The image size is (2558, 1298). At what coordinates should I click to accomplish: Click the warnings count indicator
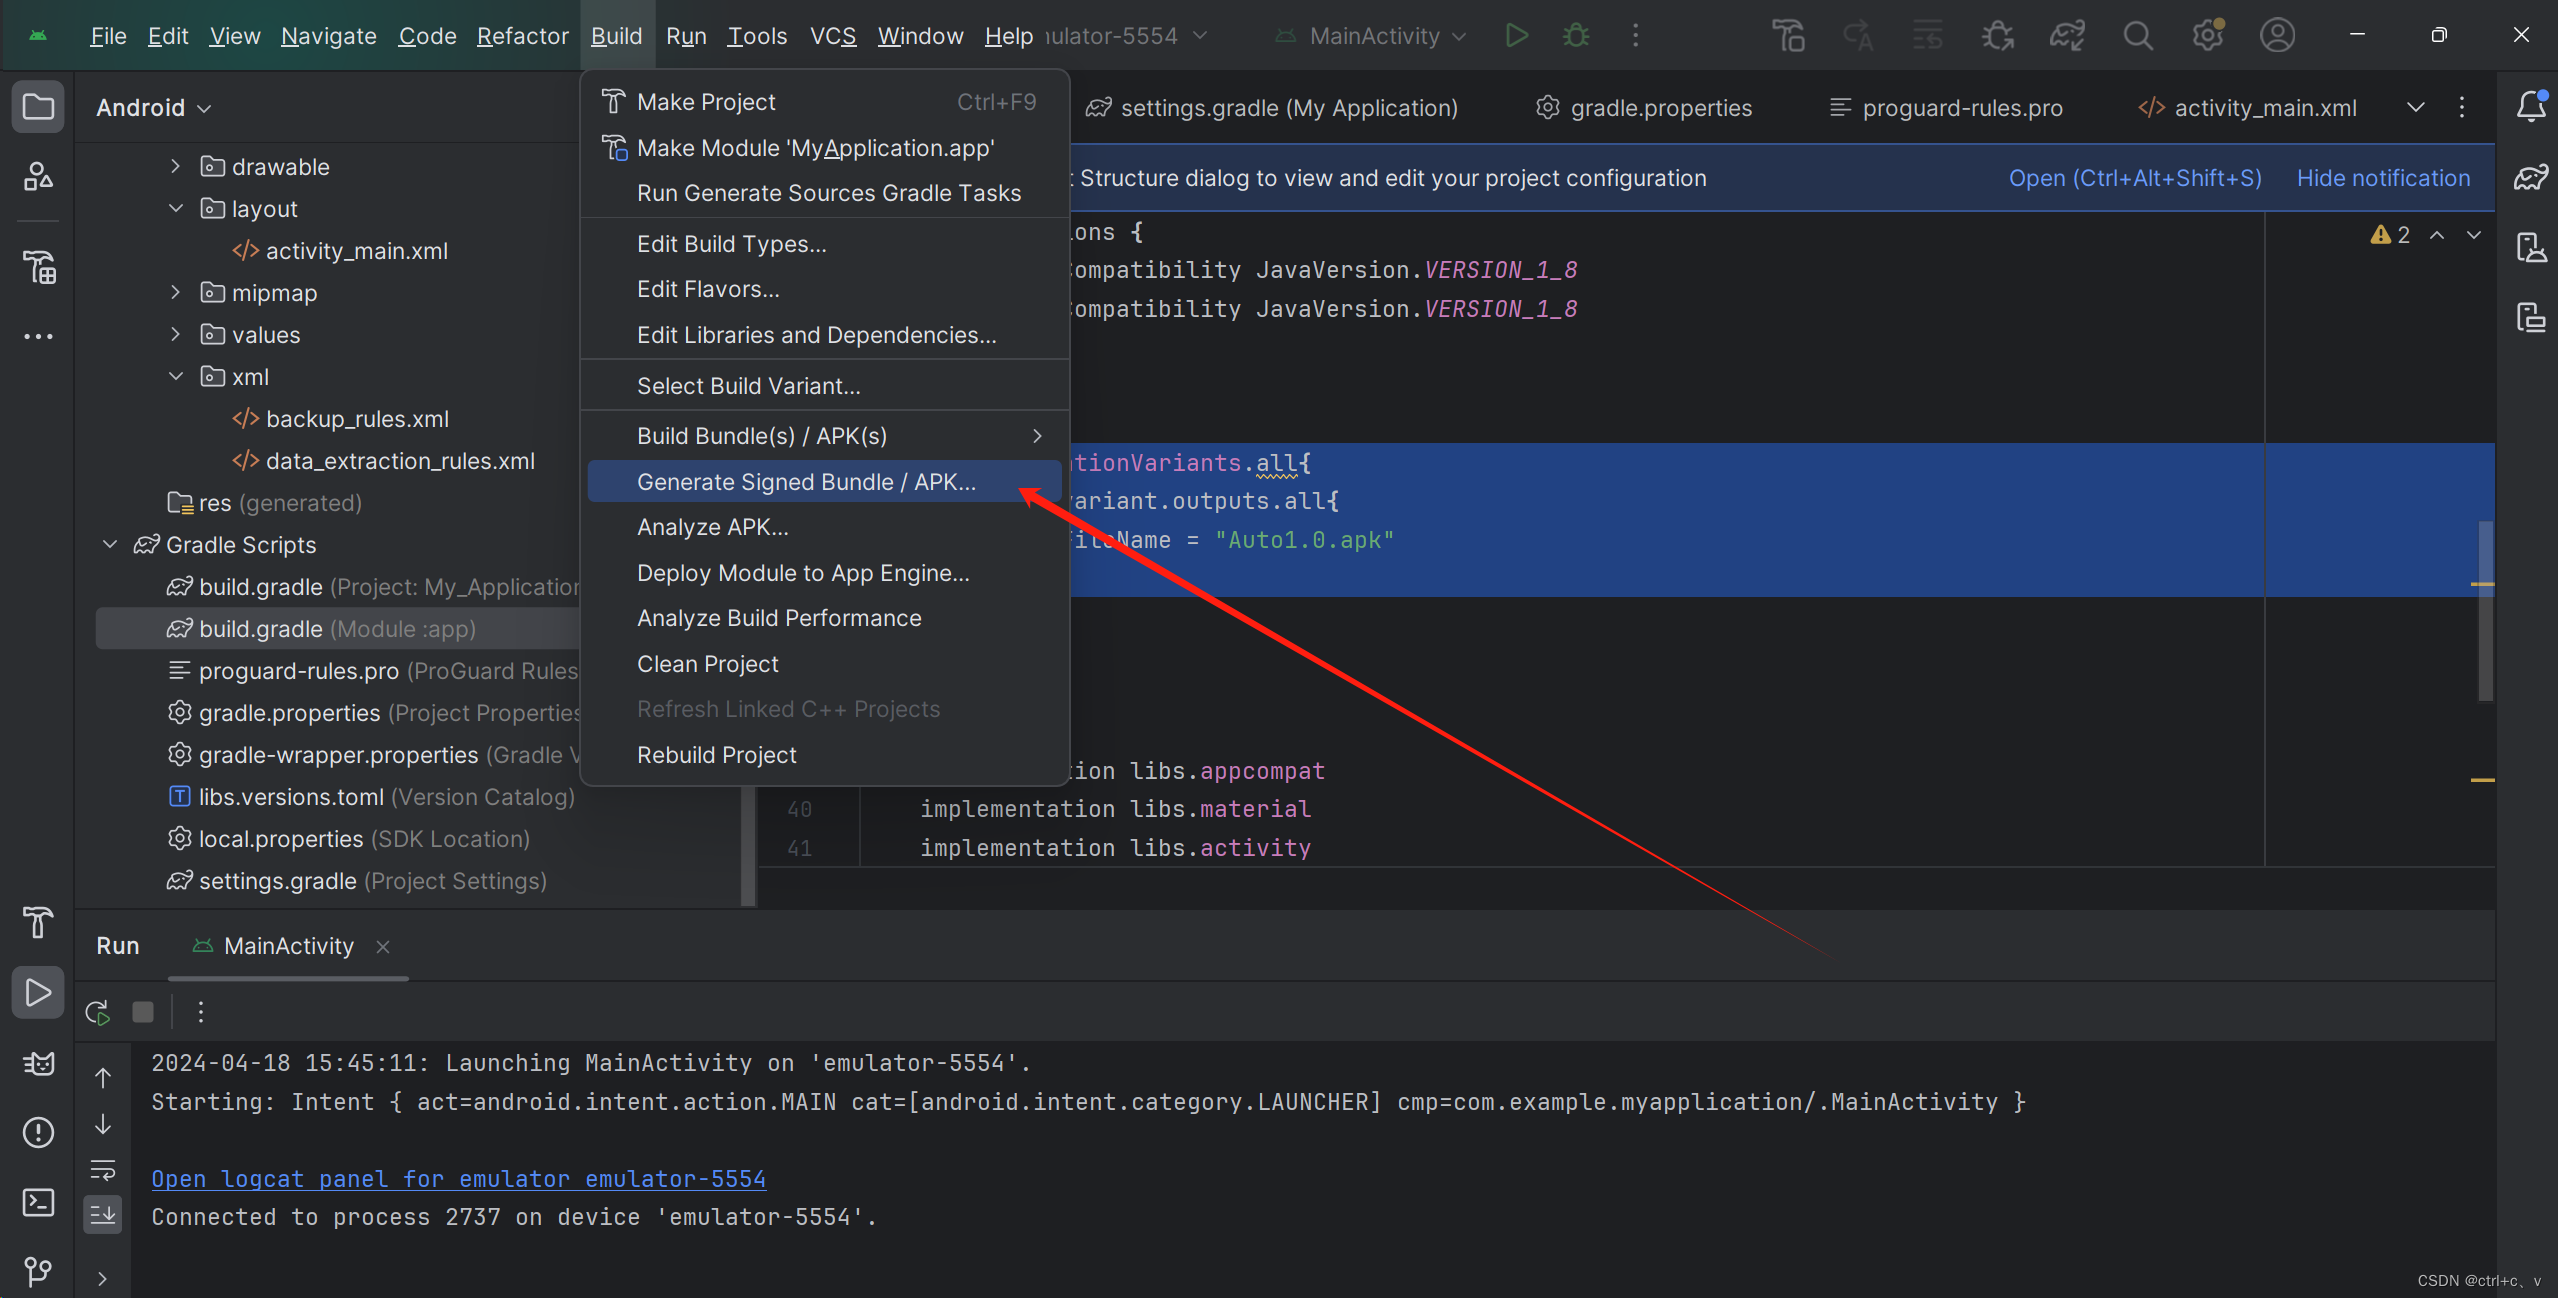2390,235
